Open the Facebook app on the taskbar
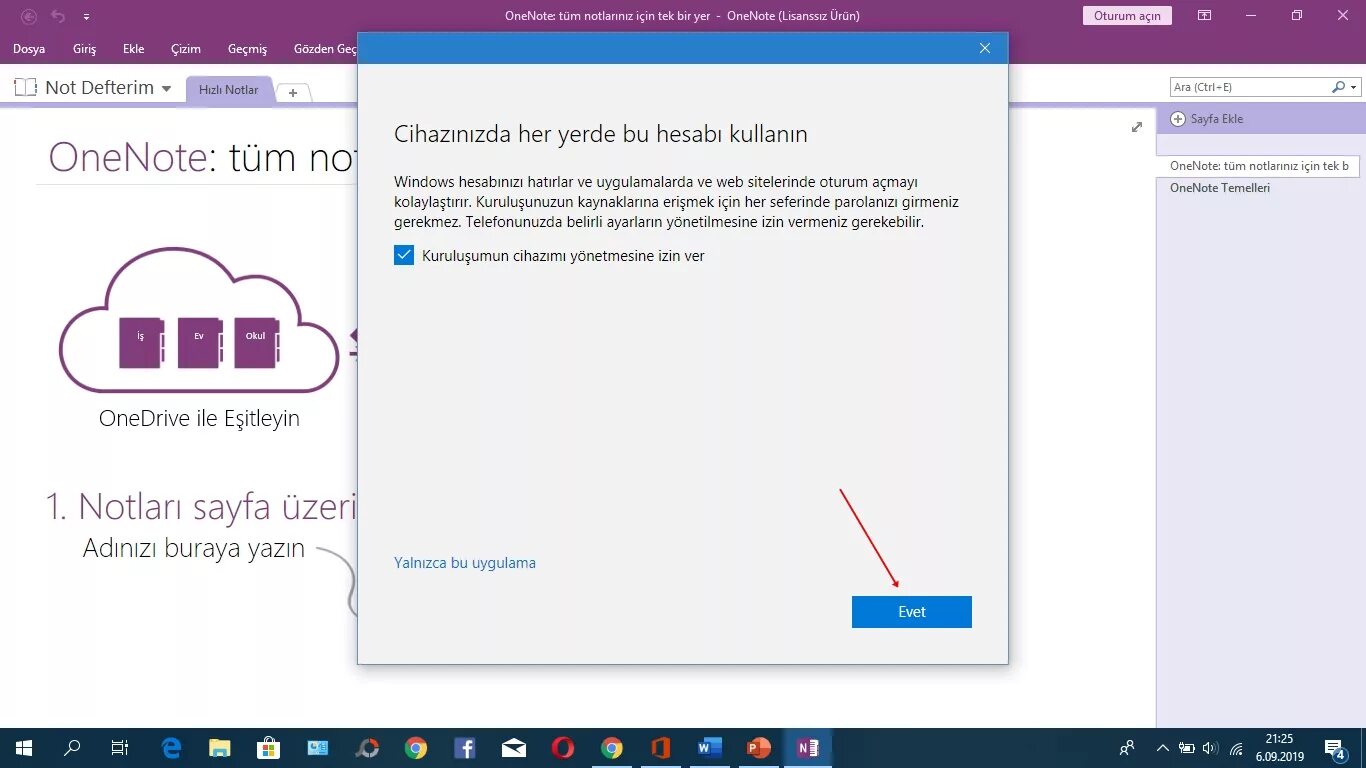Image resolution: width=1366 pixels, height=768 pixels. 465,748
